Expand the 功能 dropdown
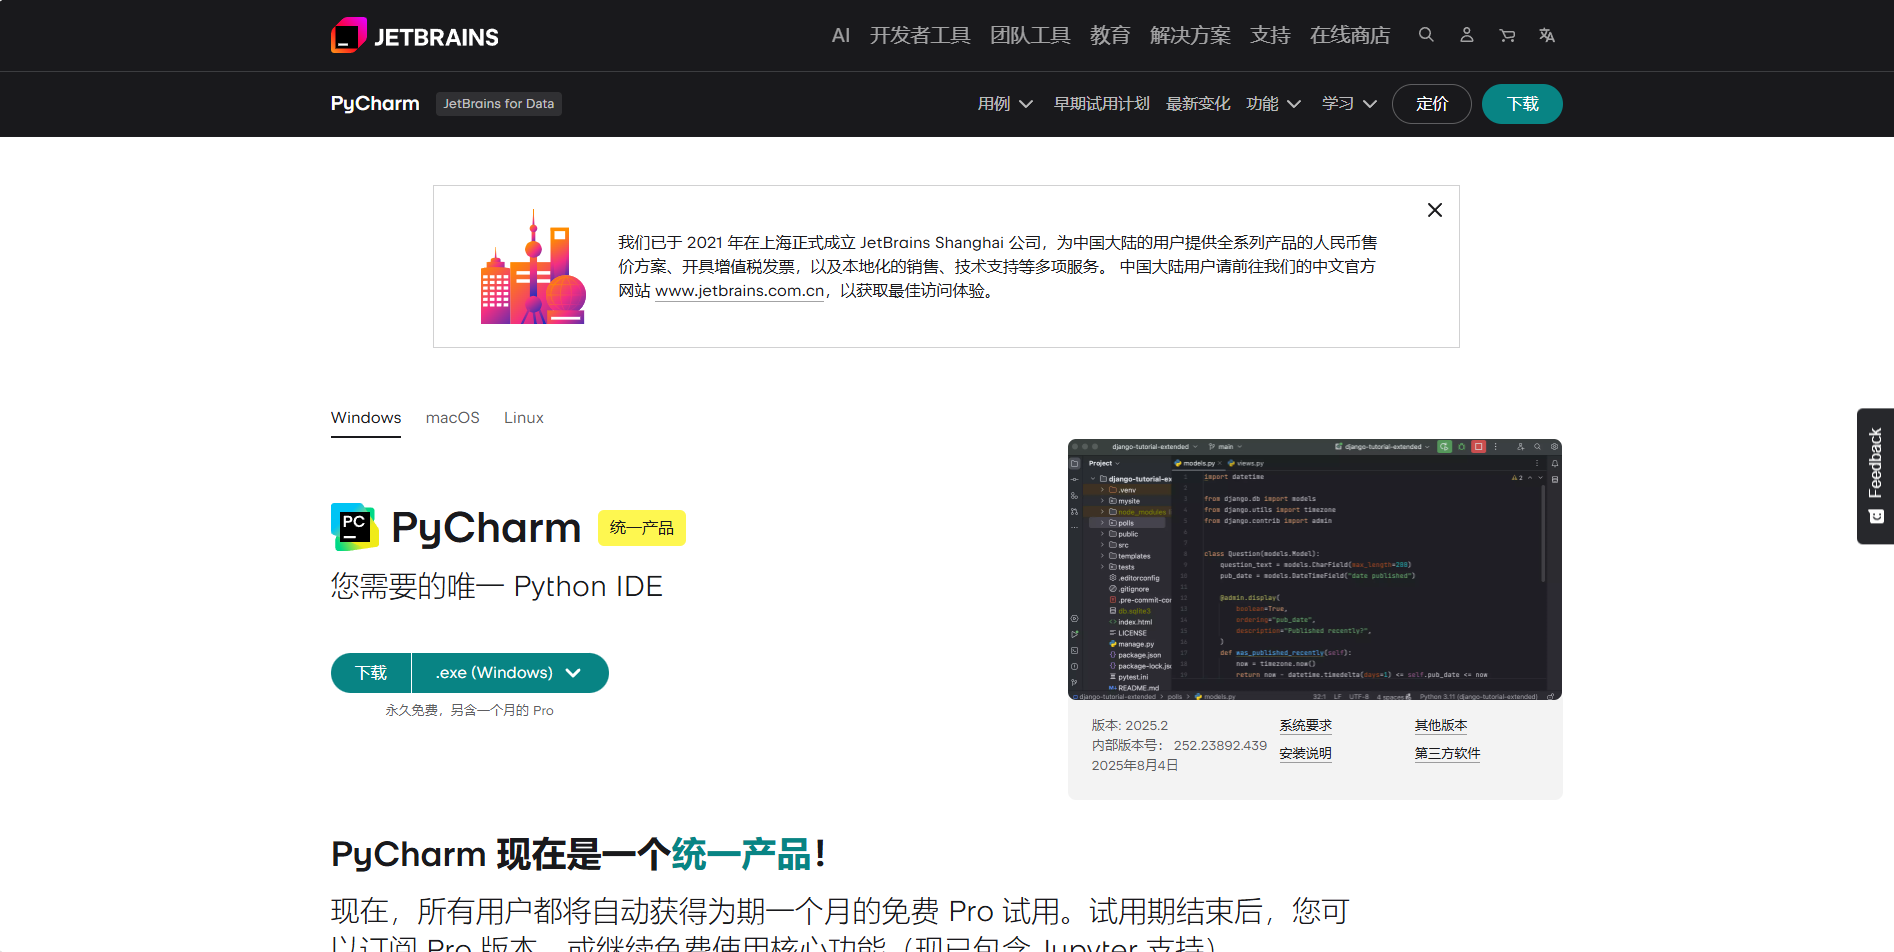This screenshot has width=1894, height=952. [x=1273, y=104]
